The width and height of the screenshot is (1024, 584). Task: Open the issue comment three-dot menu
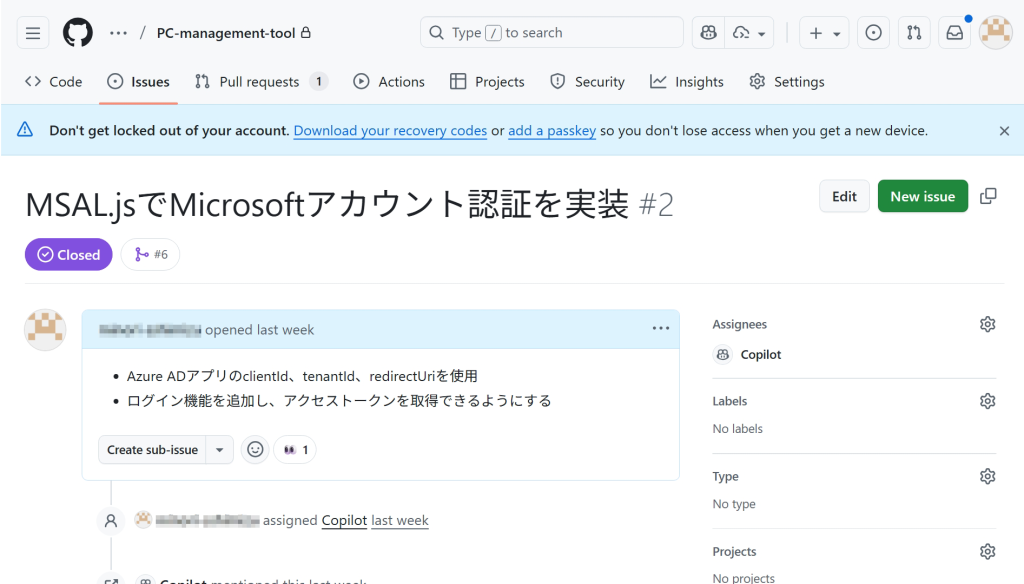660,328
